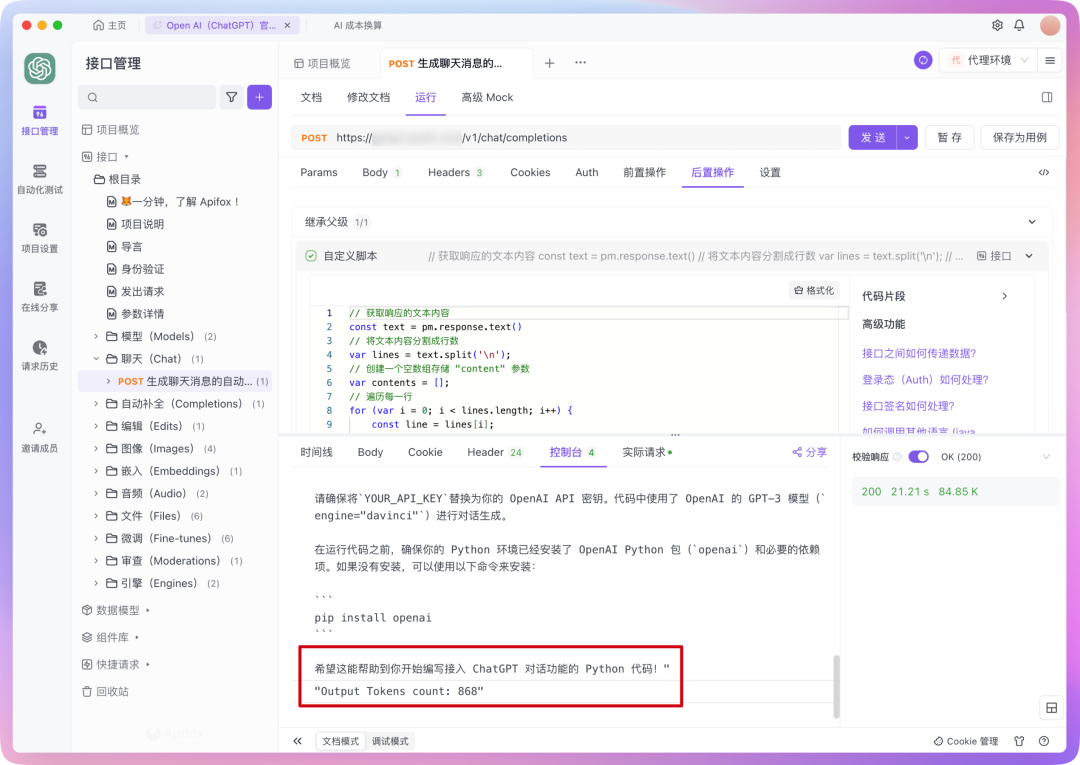Open the 代理环境 environment dropdown
The height and width of the screenshot is (765, 1080).
click(x=987, y=61)
